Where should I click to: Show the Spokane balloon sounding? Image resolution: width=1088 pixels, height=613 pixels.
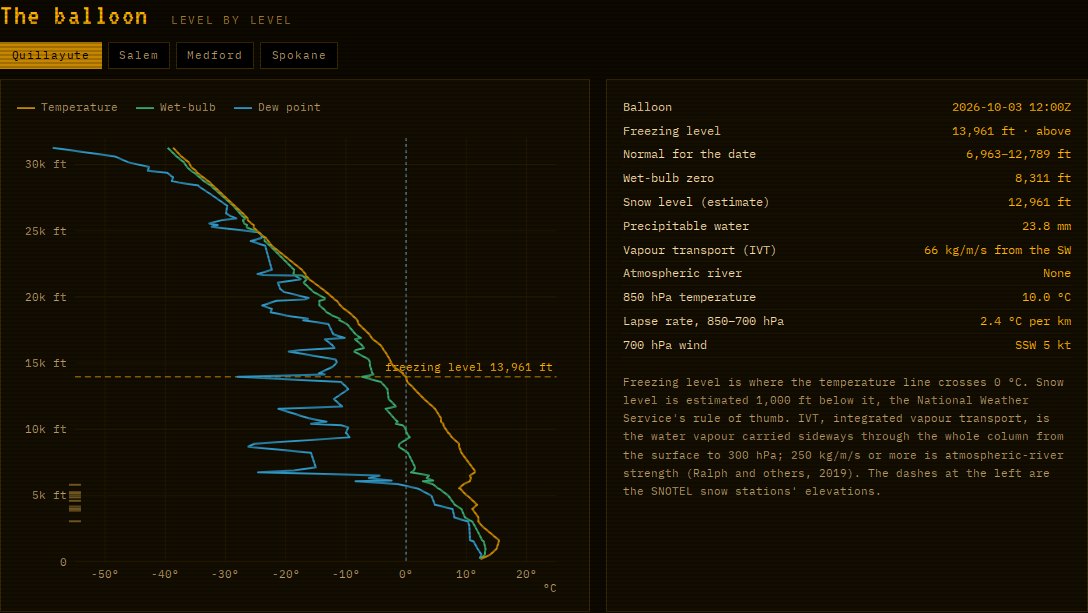pyautogui.click(x=299, y=56)
